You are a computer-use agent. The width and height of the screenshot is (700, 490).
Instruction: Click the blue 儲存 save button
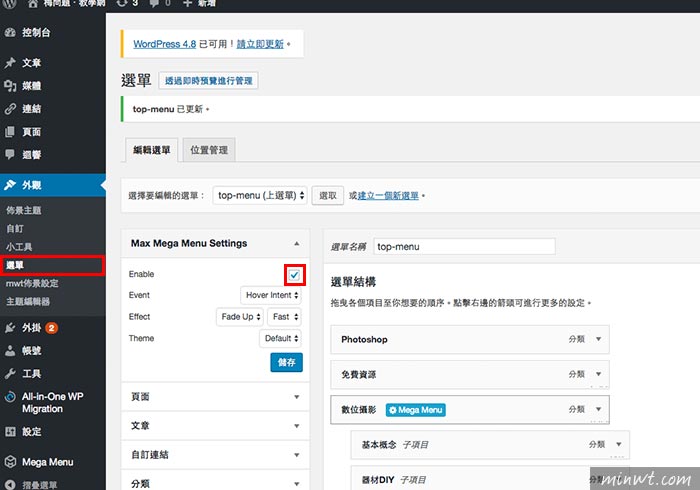[286, 362]
